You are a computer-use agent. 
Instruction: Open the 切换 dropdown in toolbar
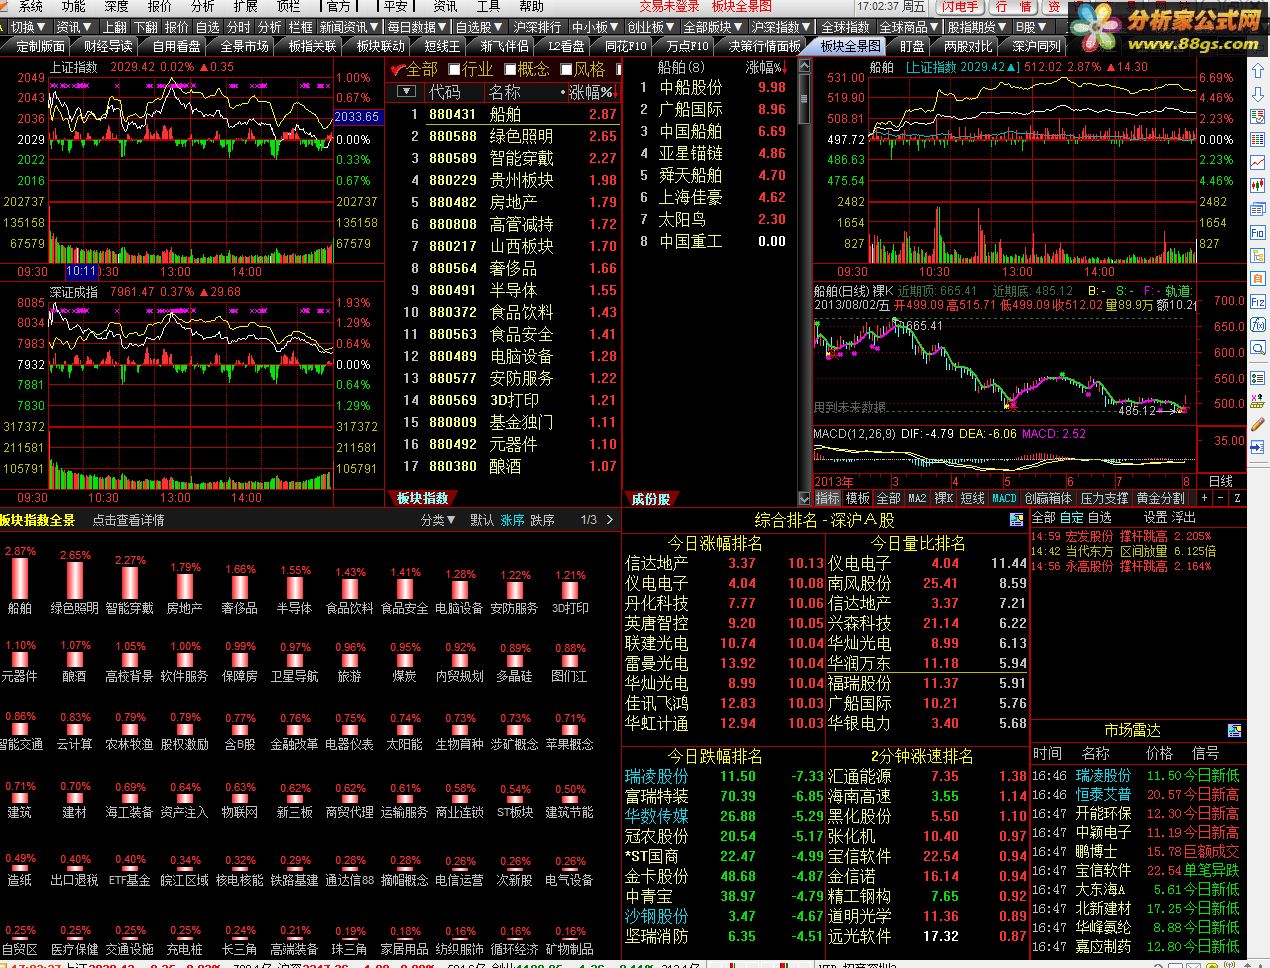coord(27,27)
